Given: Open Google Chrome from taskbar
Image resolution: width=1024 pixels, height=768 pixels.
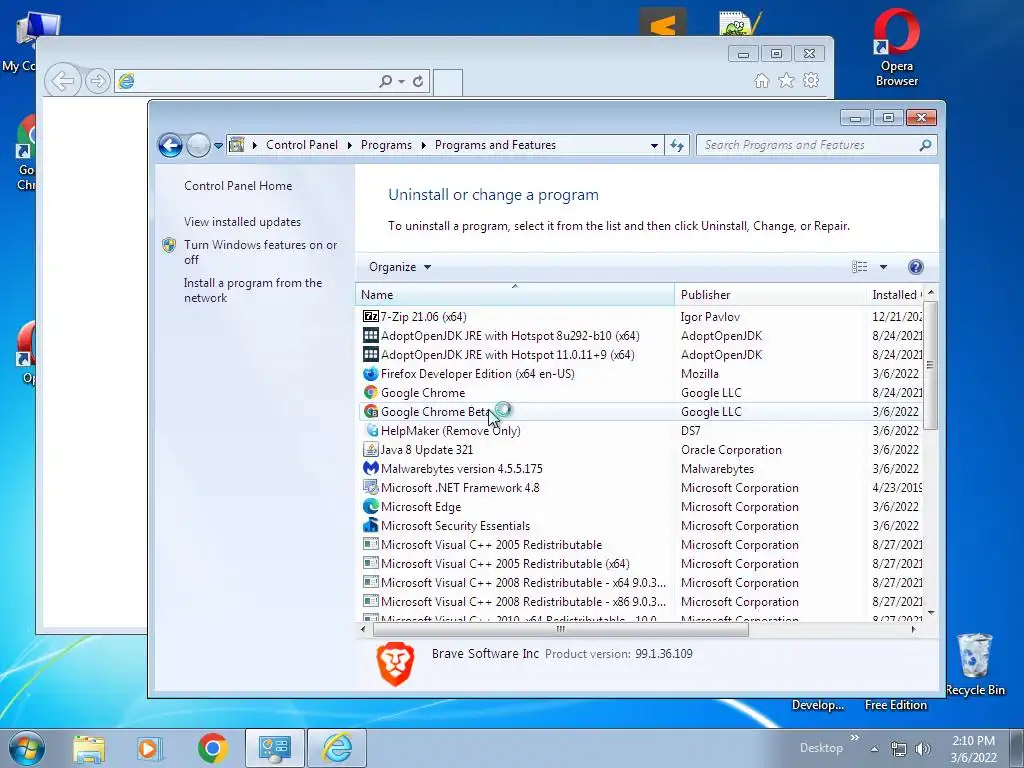Looking at the screenshot, I should coord(212,748).
